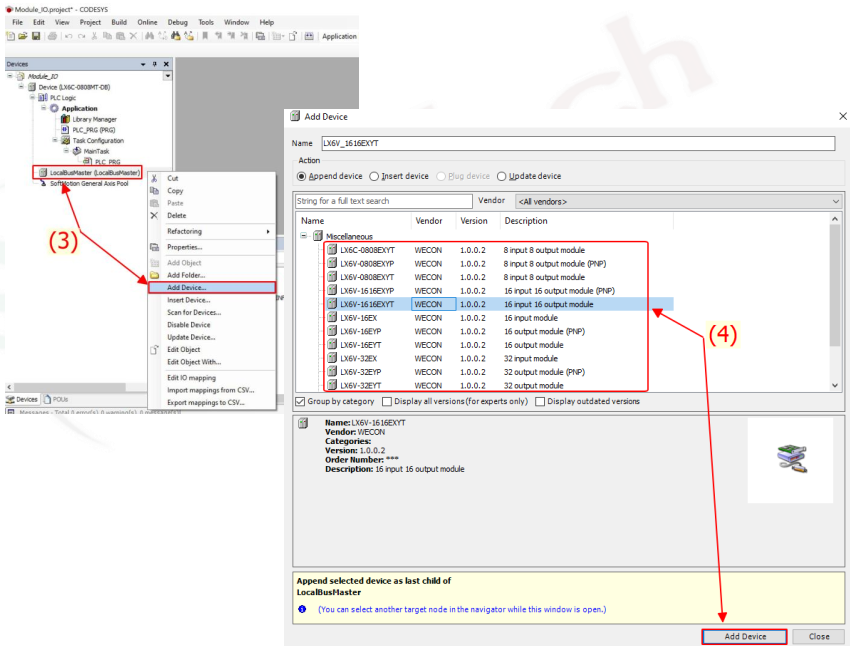Screen dimensions: 850x646
Task: Click the Add Folder icon in the context menu
Action: click(x=154, y=275)
